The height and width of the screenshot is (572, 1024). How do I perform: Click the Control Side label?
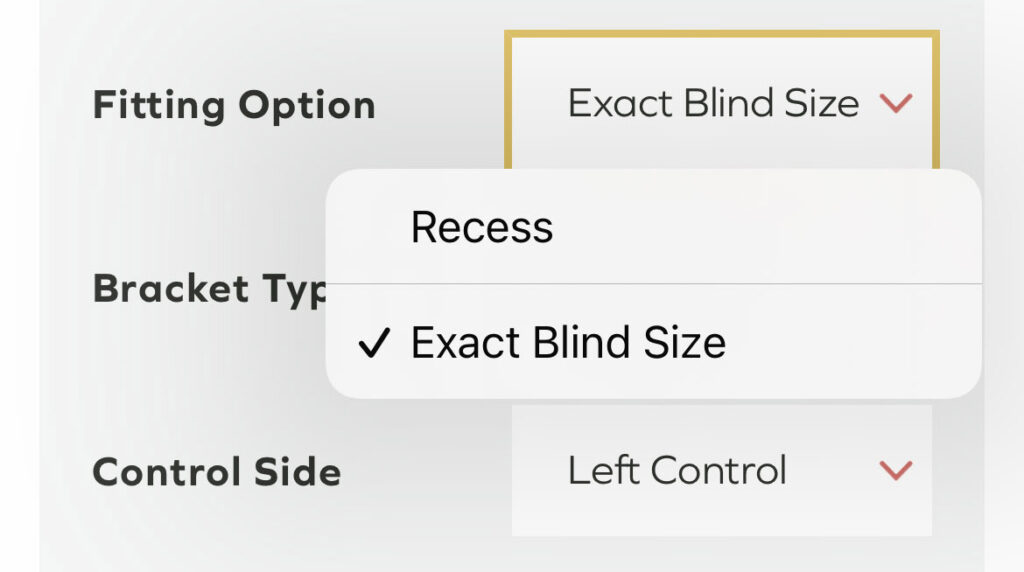(217, 472)
